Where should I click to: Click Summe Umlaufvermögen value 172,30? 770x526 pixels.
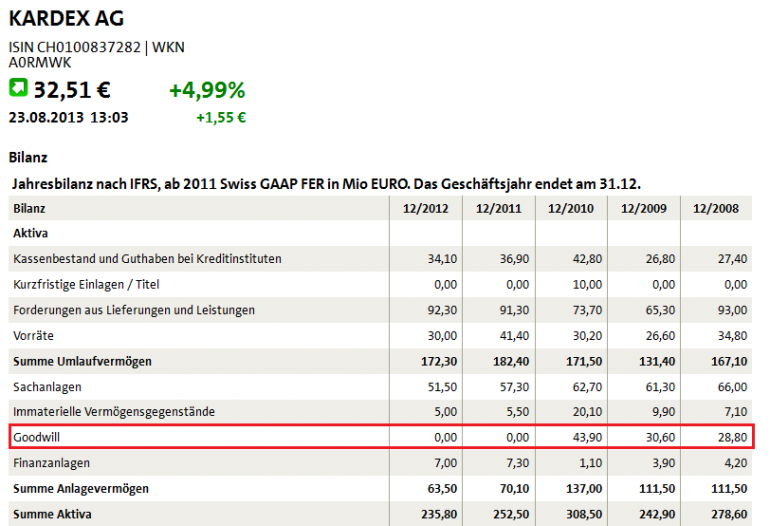click(439, 361)
